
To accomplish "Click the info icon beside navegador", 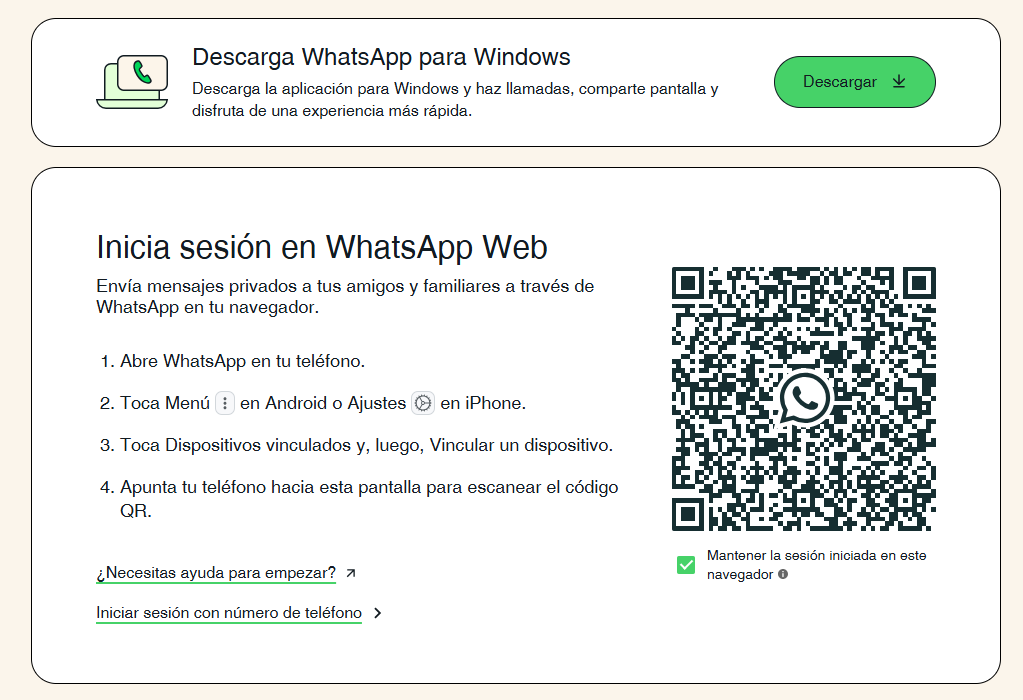I will point(783,574).
